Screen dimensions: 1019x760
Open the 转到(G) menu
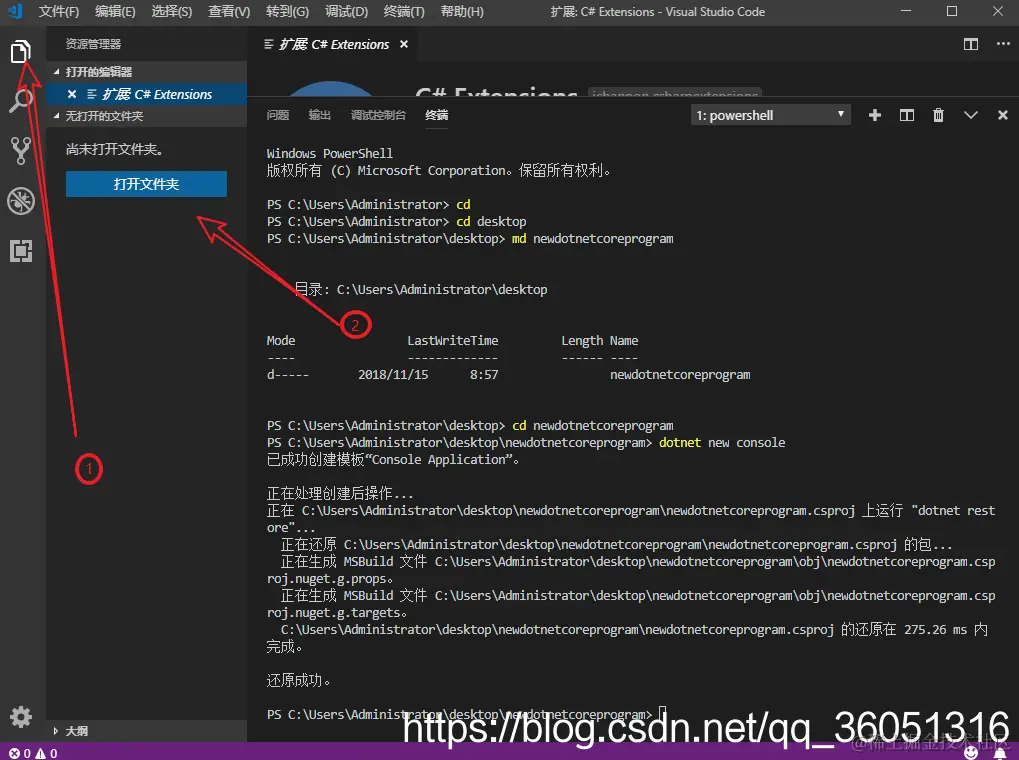(x=287, y=11)
